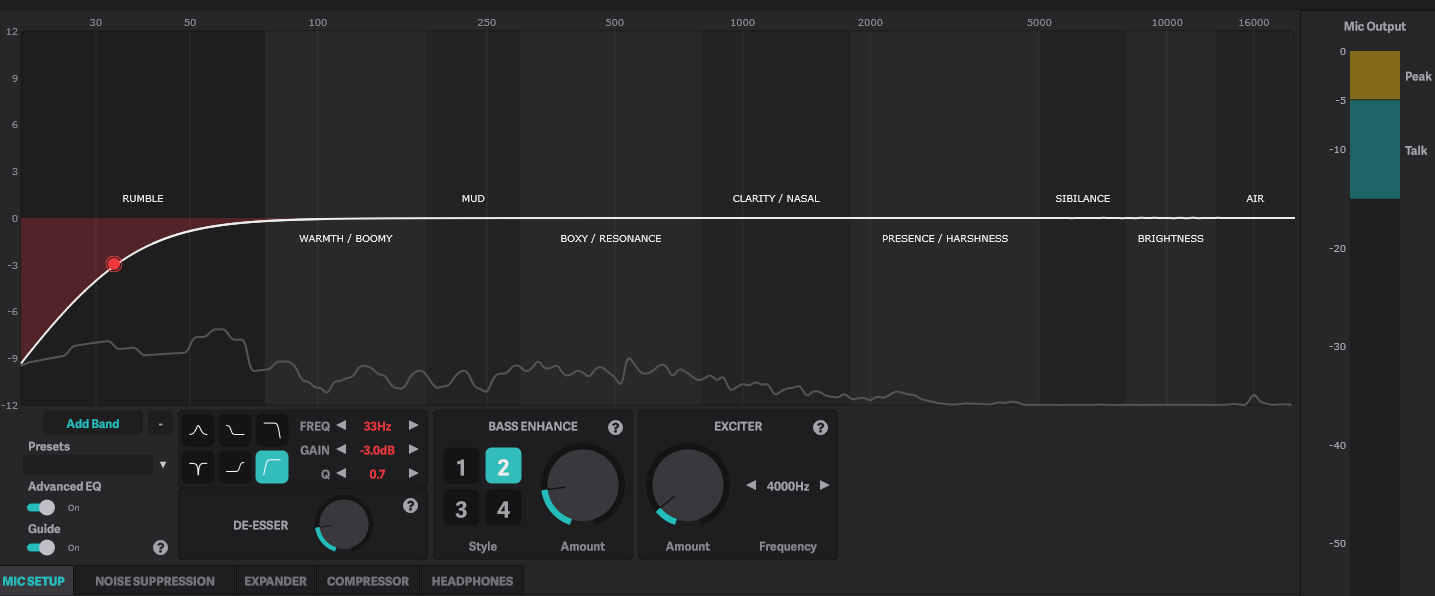Open the NOISE SUPPRESSION tab
The width and height of the screenshot is (1435, 596).
pos(154,580)
